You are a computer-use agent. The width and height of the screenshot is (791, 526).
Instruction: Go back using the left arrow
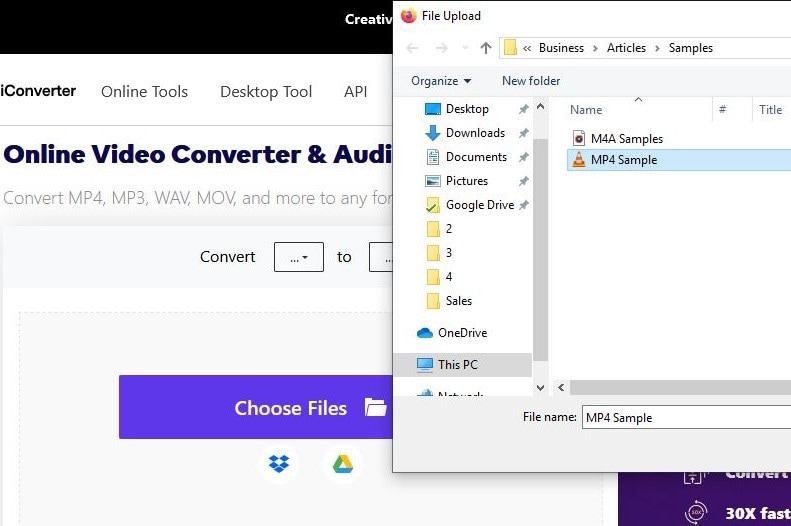click(413, 48)
